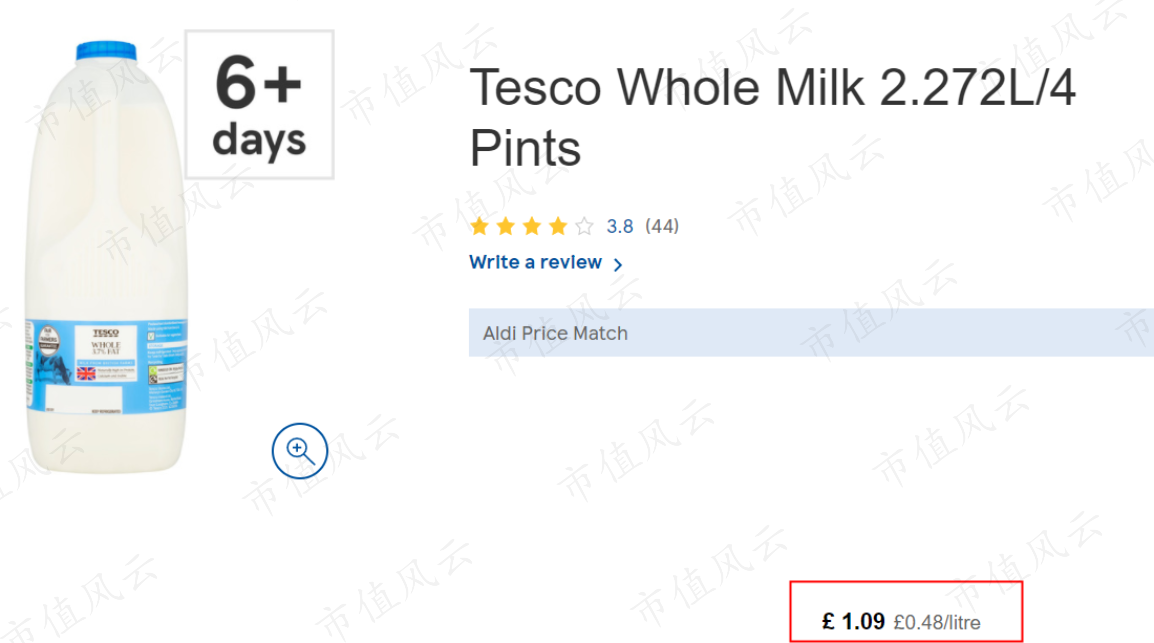
Task: Select the second gold rating star
Action: [506, 226]
